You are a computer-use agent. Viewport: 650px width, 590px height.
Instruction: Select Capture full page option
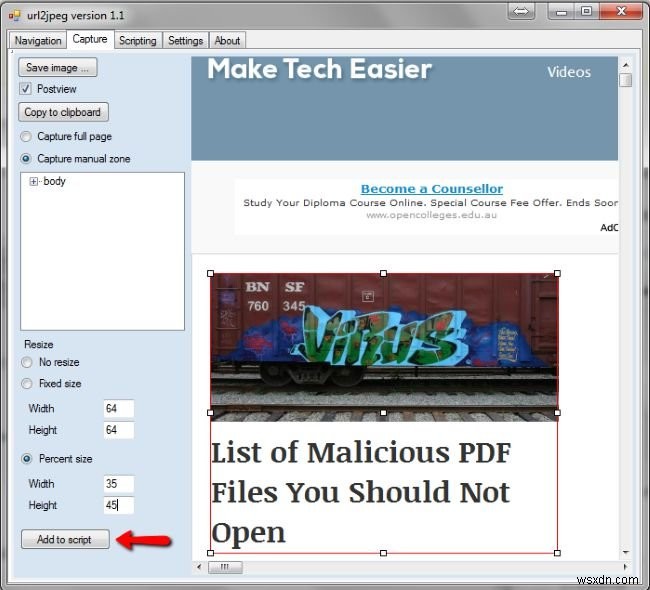pyautogui.click(x=26, y=136)
